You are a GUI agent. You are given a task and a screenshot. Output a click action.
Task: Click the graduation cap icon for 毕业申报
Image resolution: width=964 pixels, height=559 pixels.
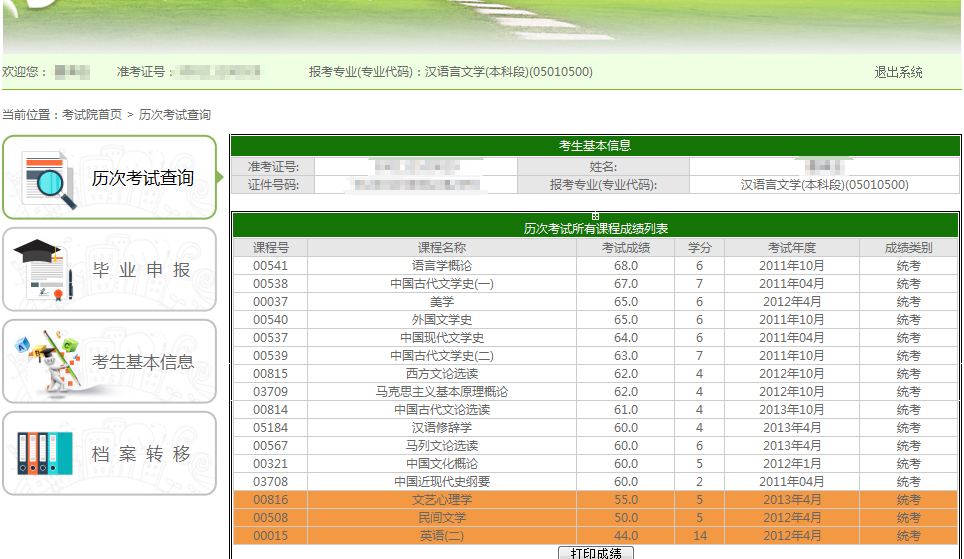[x=44, y=270]
